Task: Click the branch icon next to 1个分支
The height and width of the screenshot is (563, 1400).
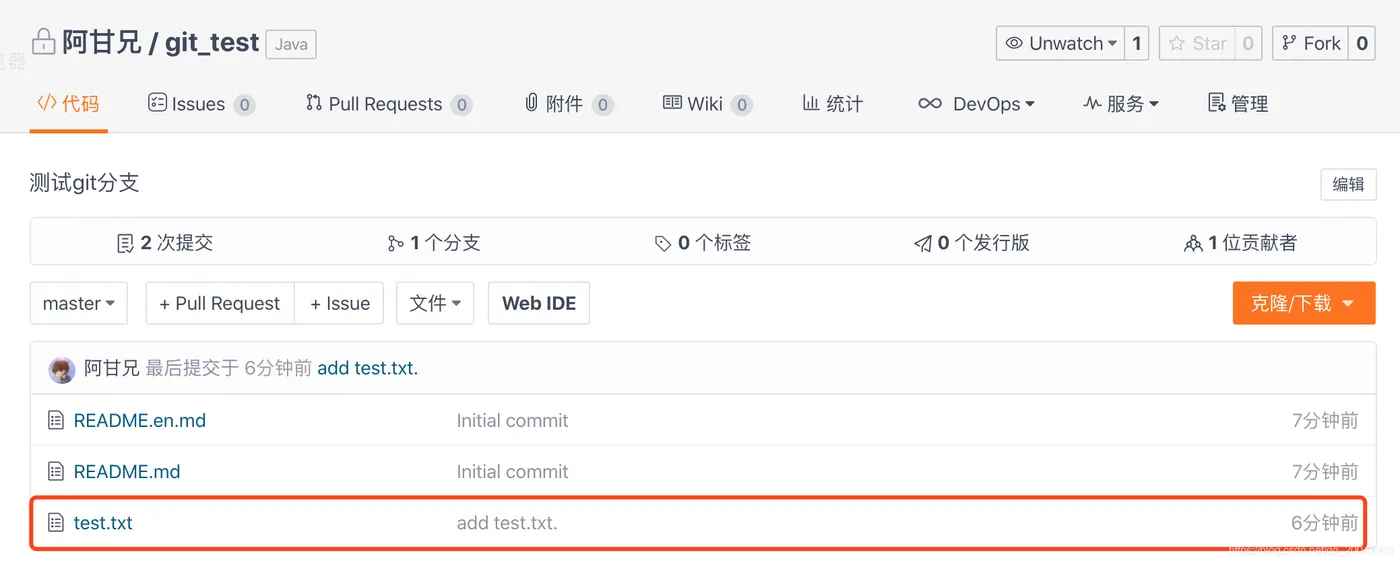Action: pyautogui.click(x=396, y=243)
